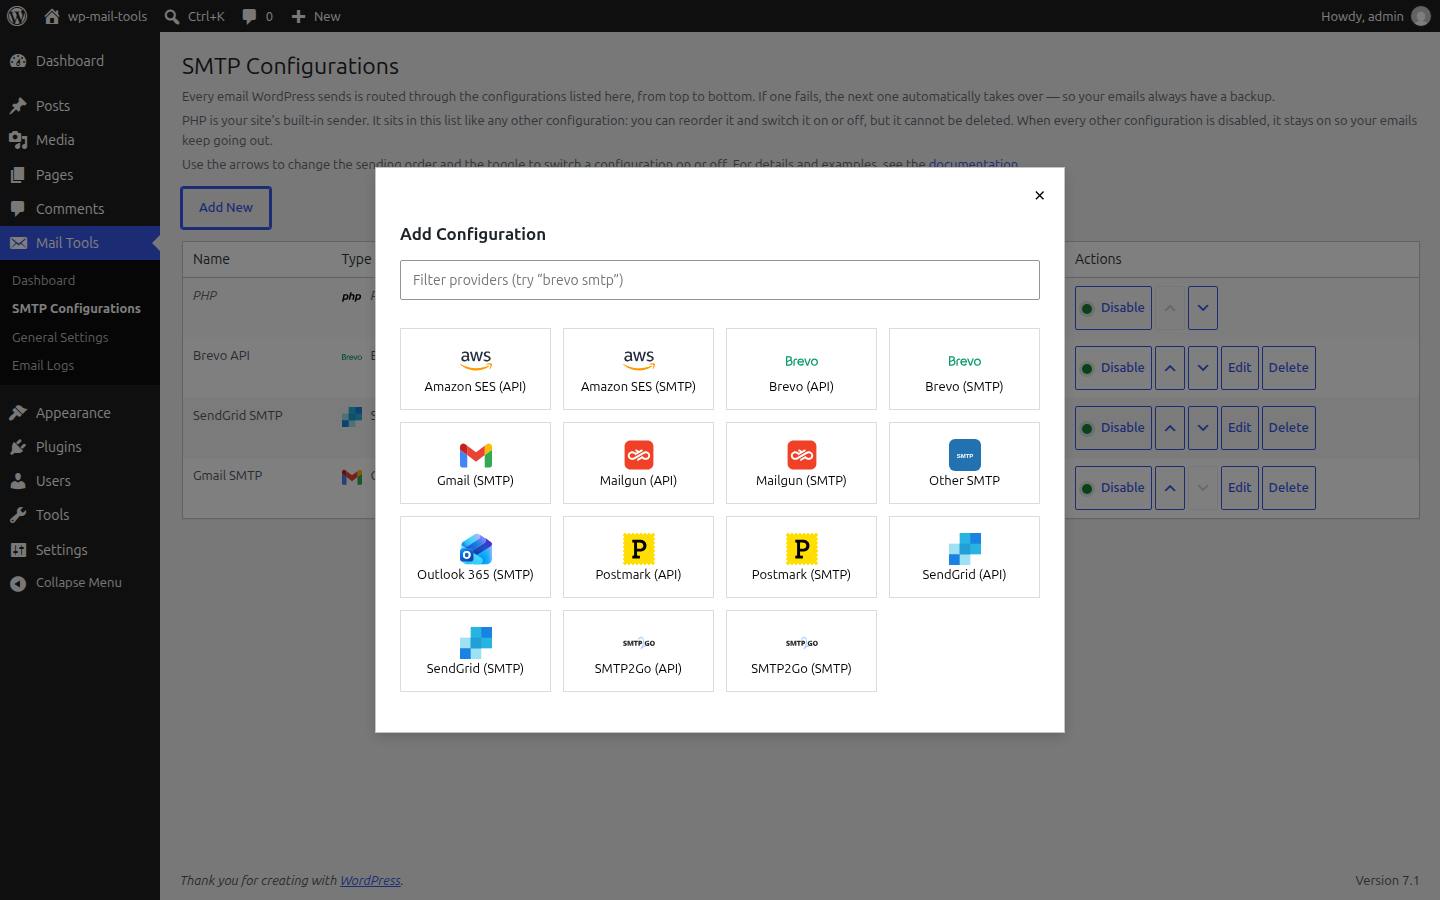Image resolution: width=1440 pixels, height=900 pixels.
Task: Click the Gmail SMTP row name
Action: pyautogui.click(x=227, y=476)
